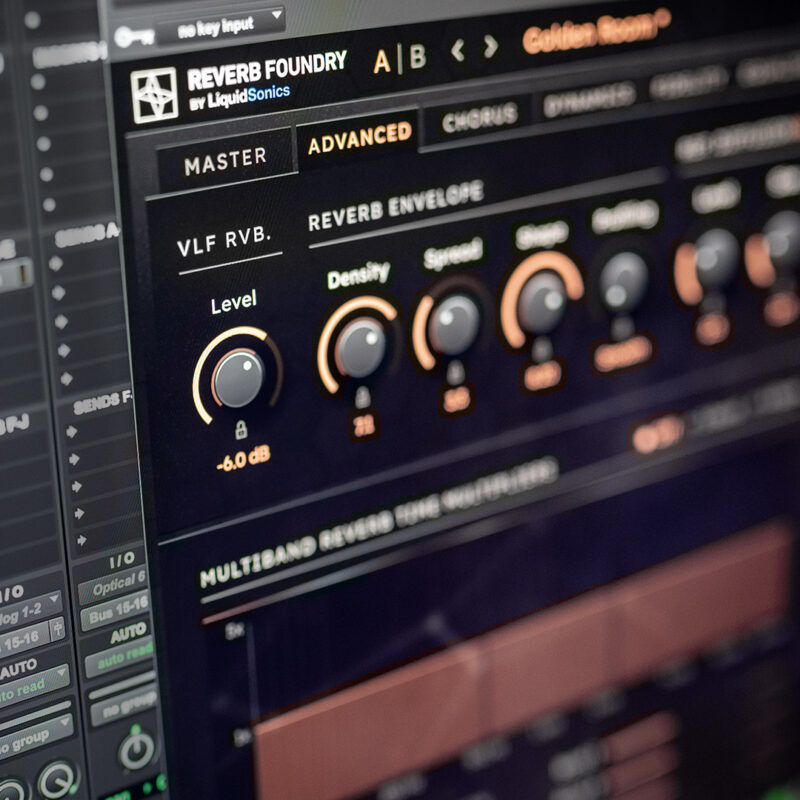Open the Bus 15-16 output selector in right strip

[x=116, y=610]
